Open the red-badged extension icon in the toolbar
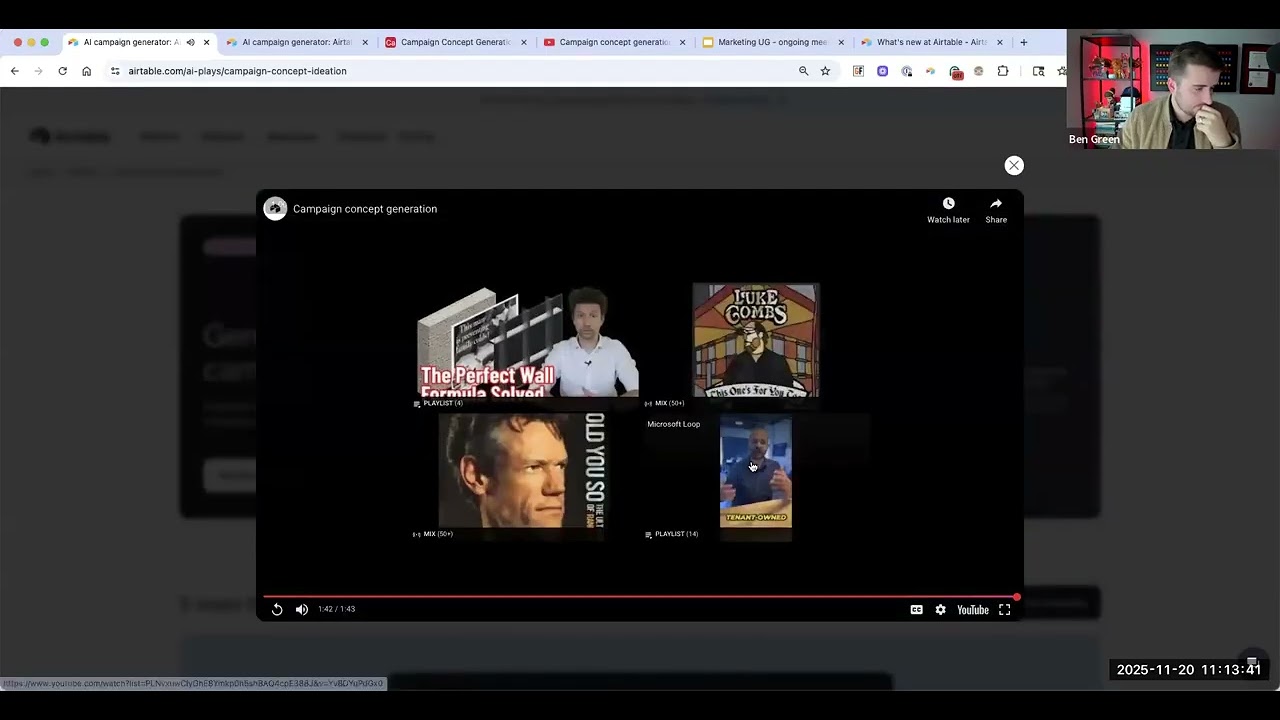Viewport: 1280px width, 720px height. (955, 72)
